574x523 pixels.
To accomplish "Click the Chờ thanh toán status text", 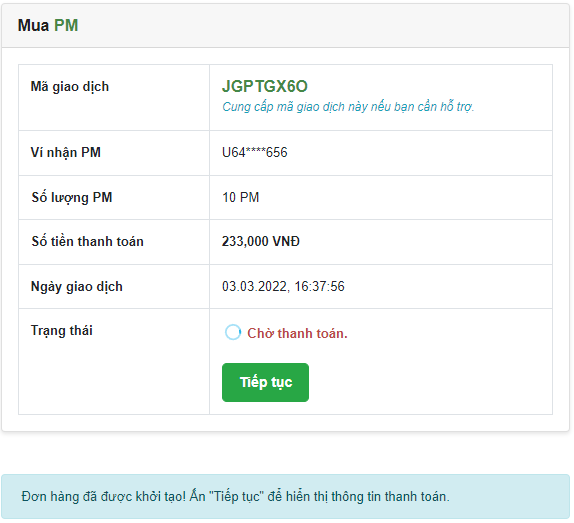I will pos(297,333).
